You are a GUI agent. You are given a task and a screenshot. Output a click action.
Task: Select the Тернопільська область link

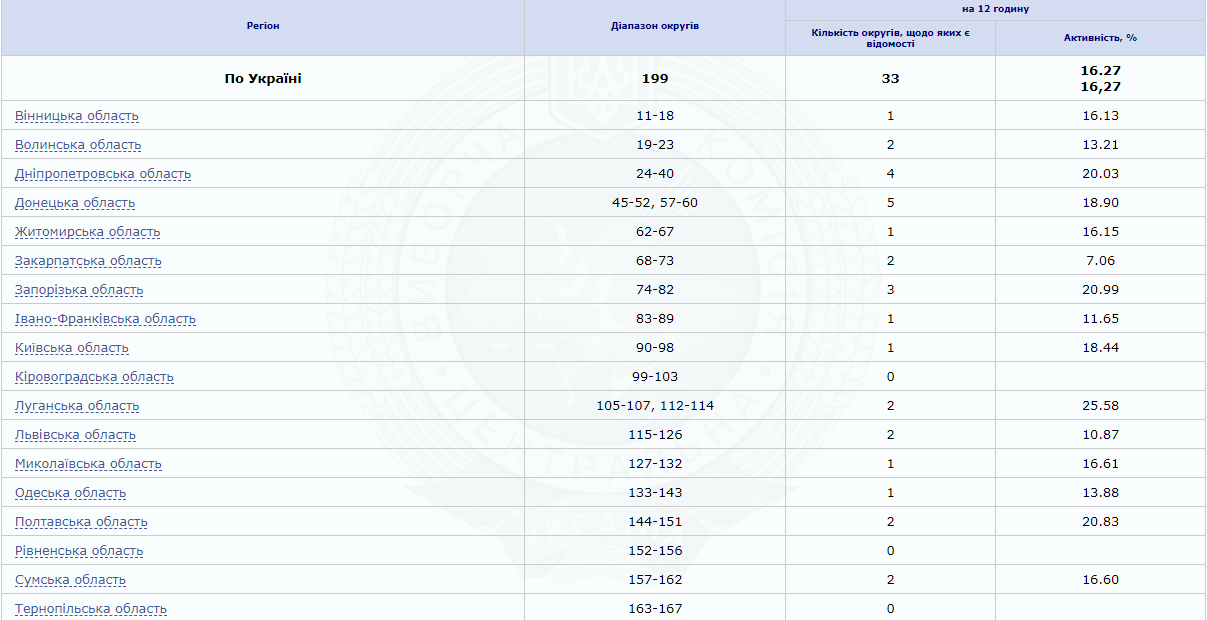[91, 609]
